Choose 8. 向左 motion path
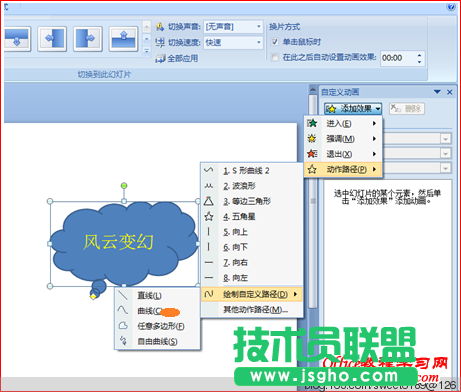Screen dimensions: 461x392 pyautogui.click(x=252, y=278)
